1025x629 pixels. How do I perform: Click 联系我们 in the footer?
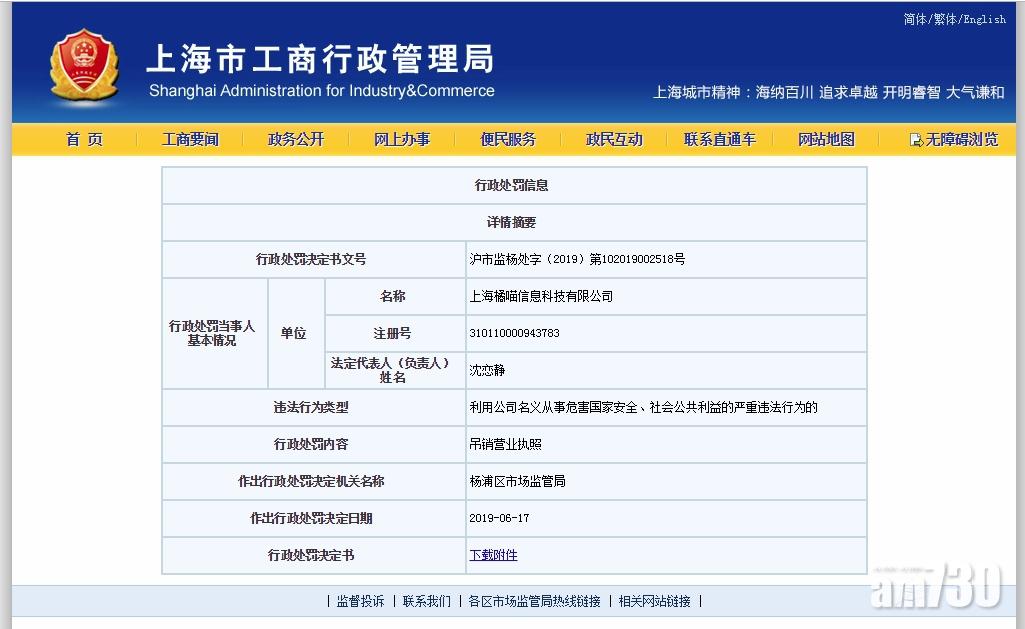pyautogui.click(x=427, y=601)
